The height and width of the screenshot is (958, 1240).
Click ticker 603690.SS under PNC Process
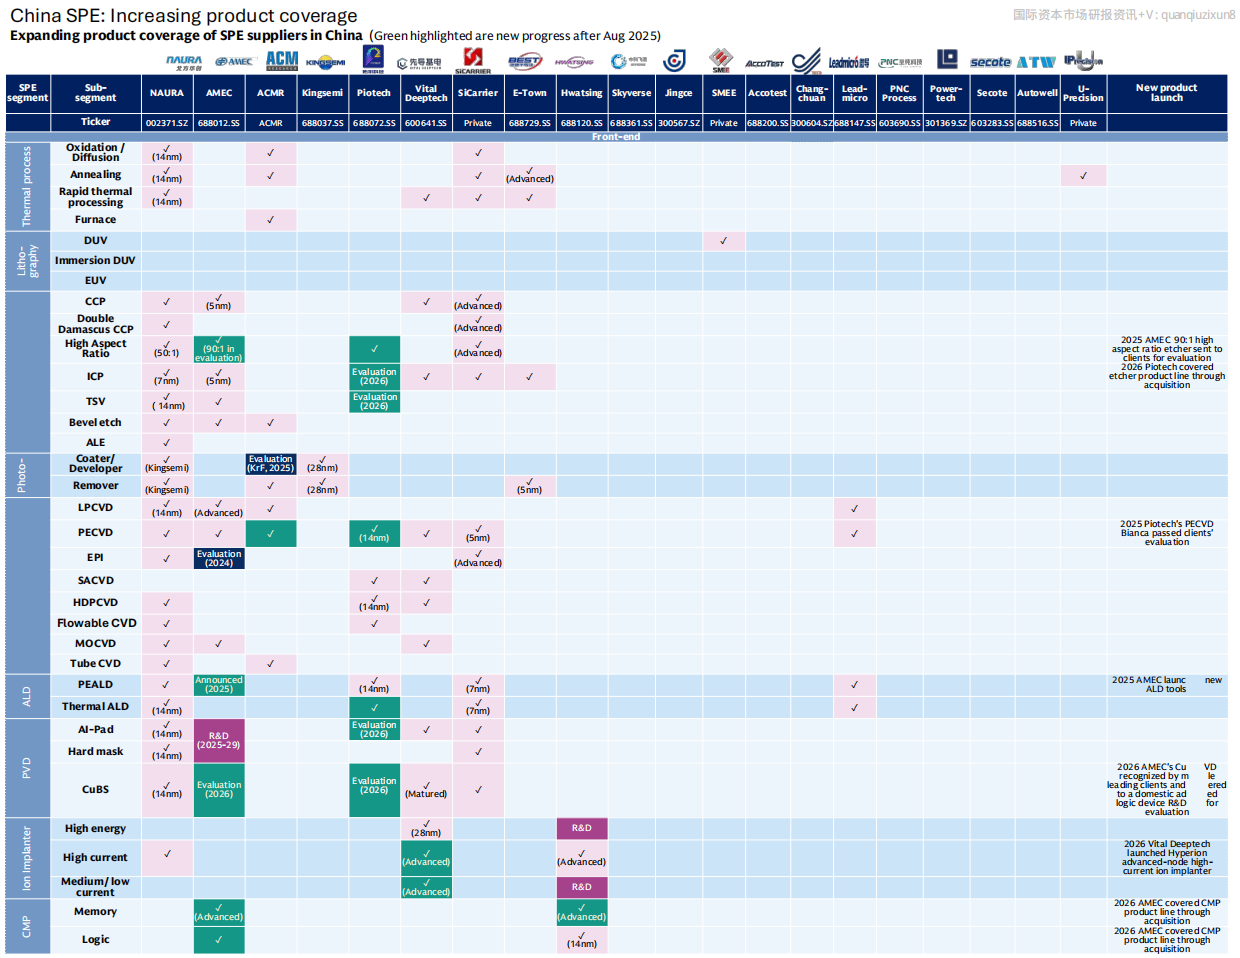[899, 123]
